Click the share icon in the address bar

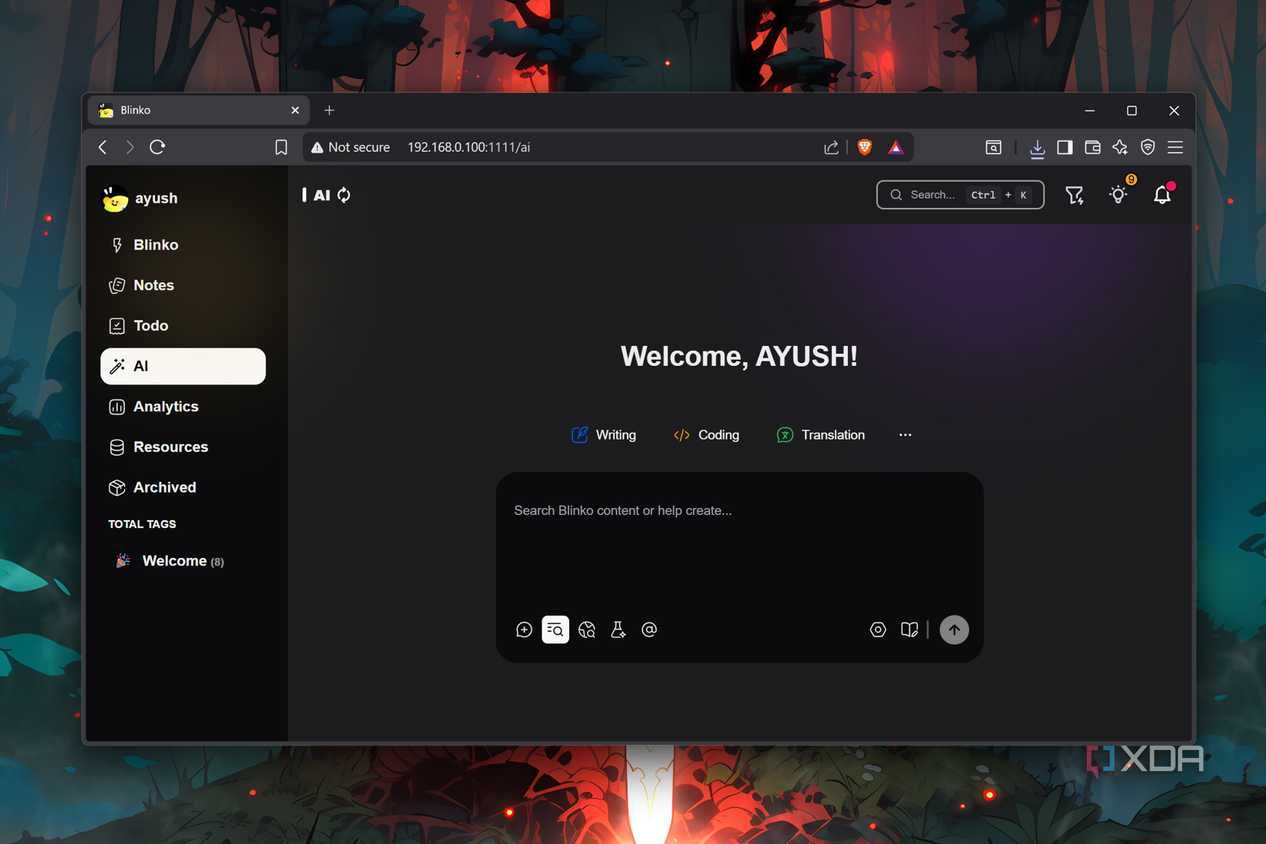click(831, 147)
